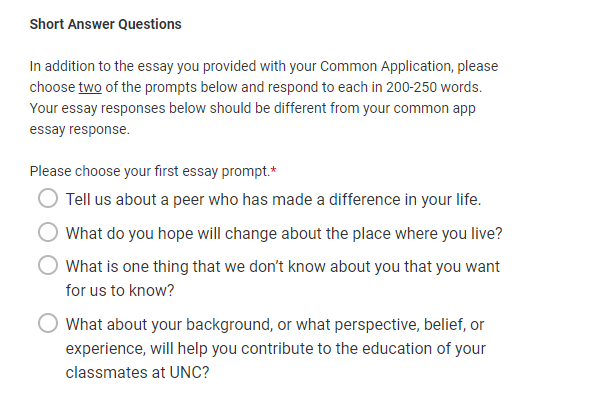Click the "Tell us about a peer" label text
The image size is (589, 400).
click(273, 199)
